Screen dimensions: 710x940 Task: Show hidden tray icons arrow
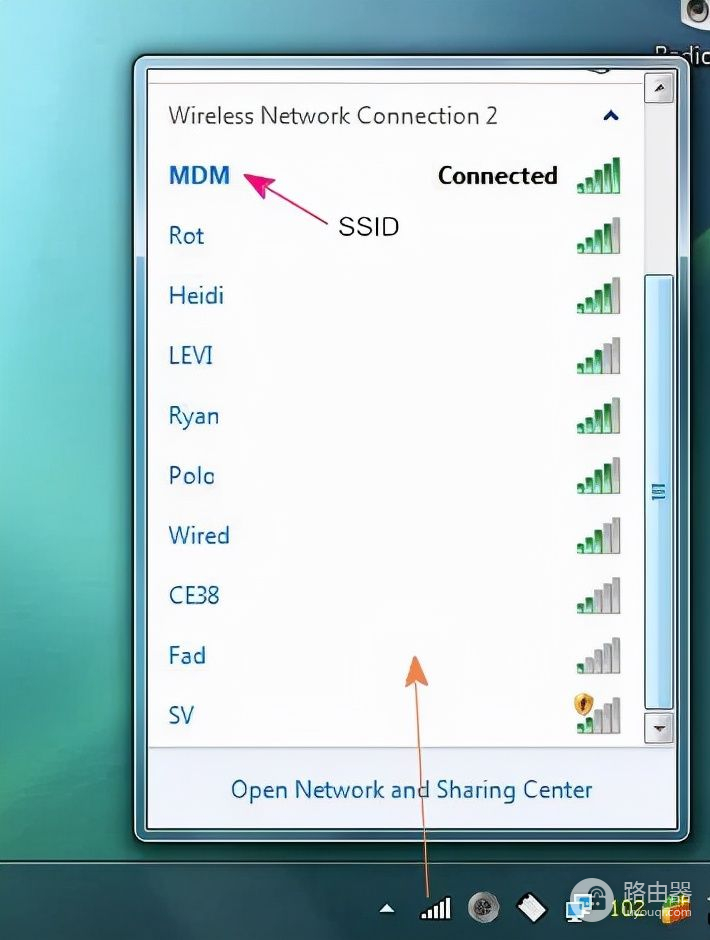tap(387, 909)
